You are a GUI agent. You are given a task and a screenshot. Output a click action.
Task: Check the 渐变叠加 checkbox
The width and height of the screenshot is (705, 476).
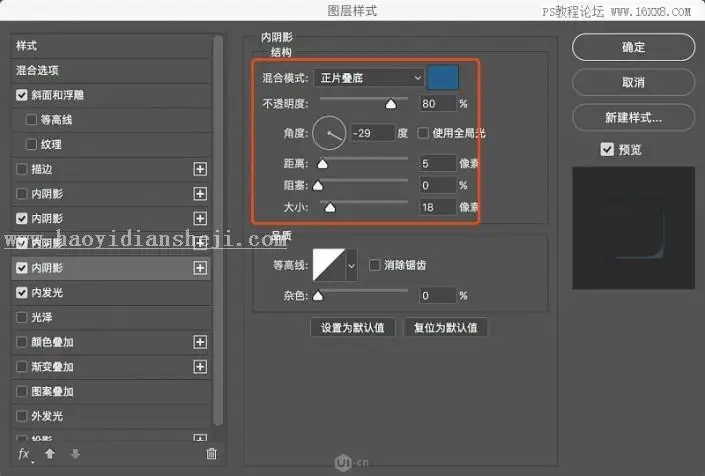pos(21,367)
